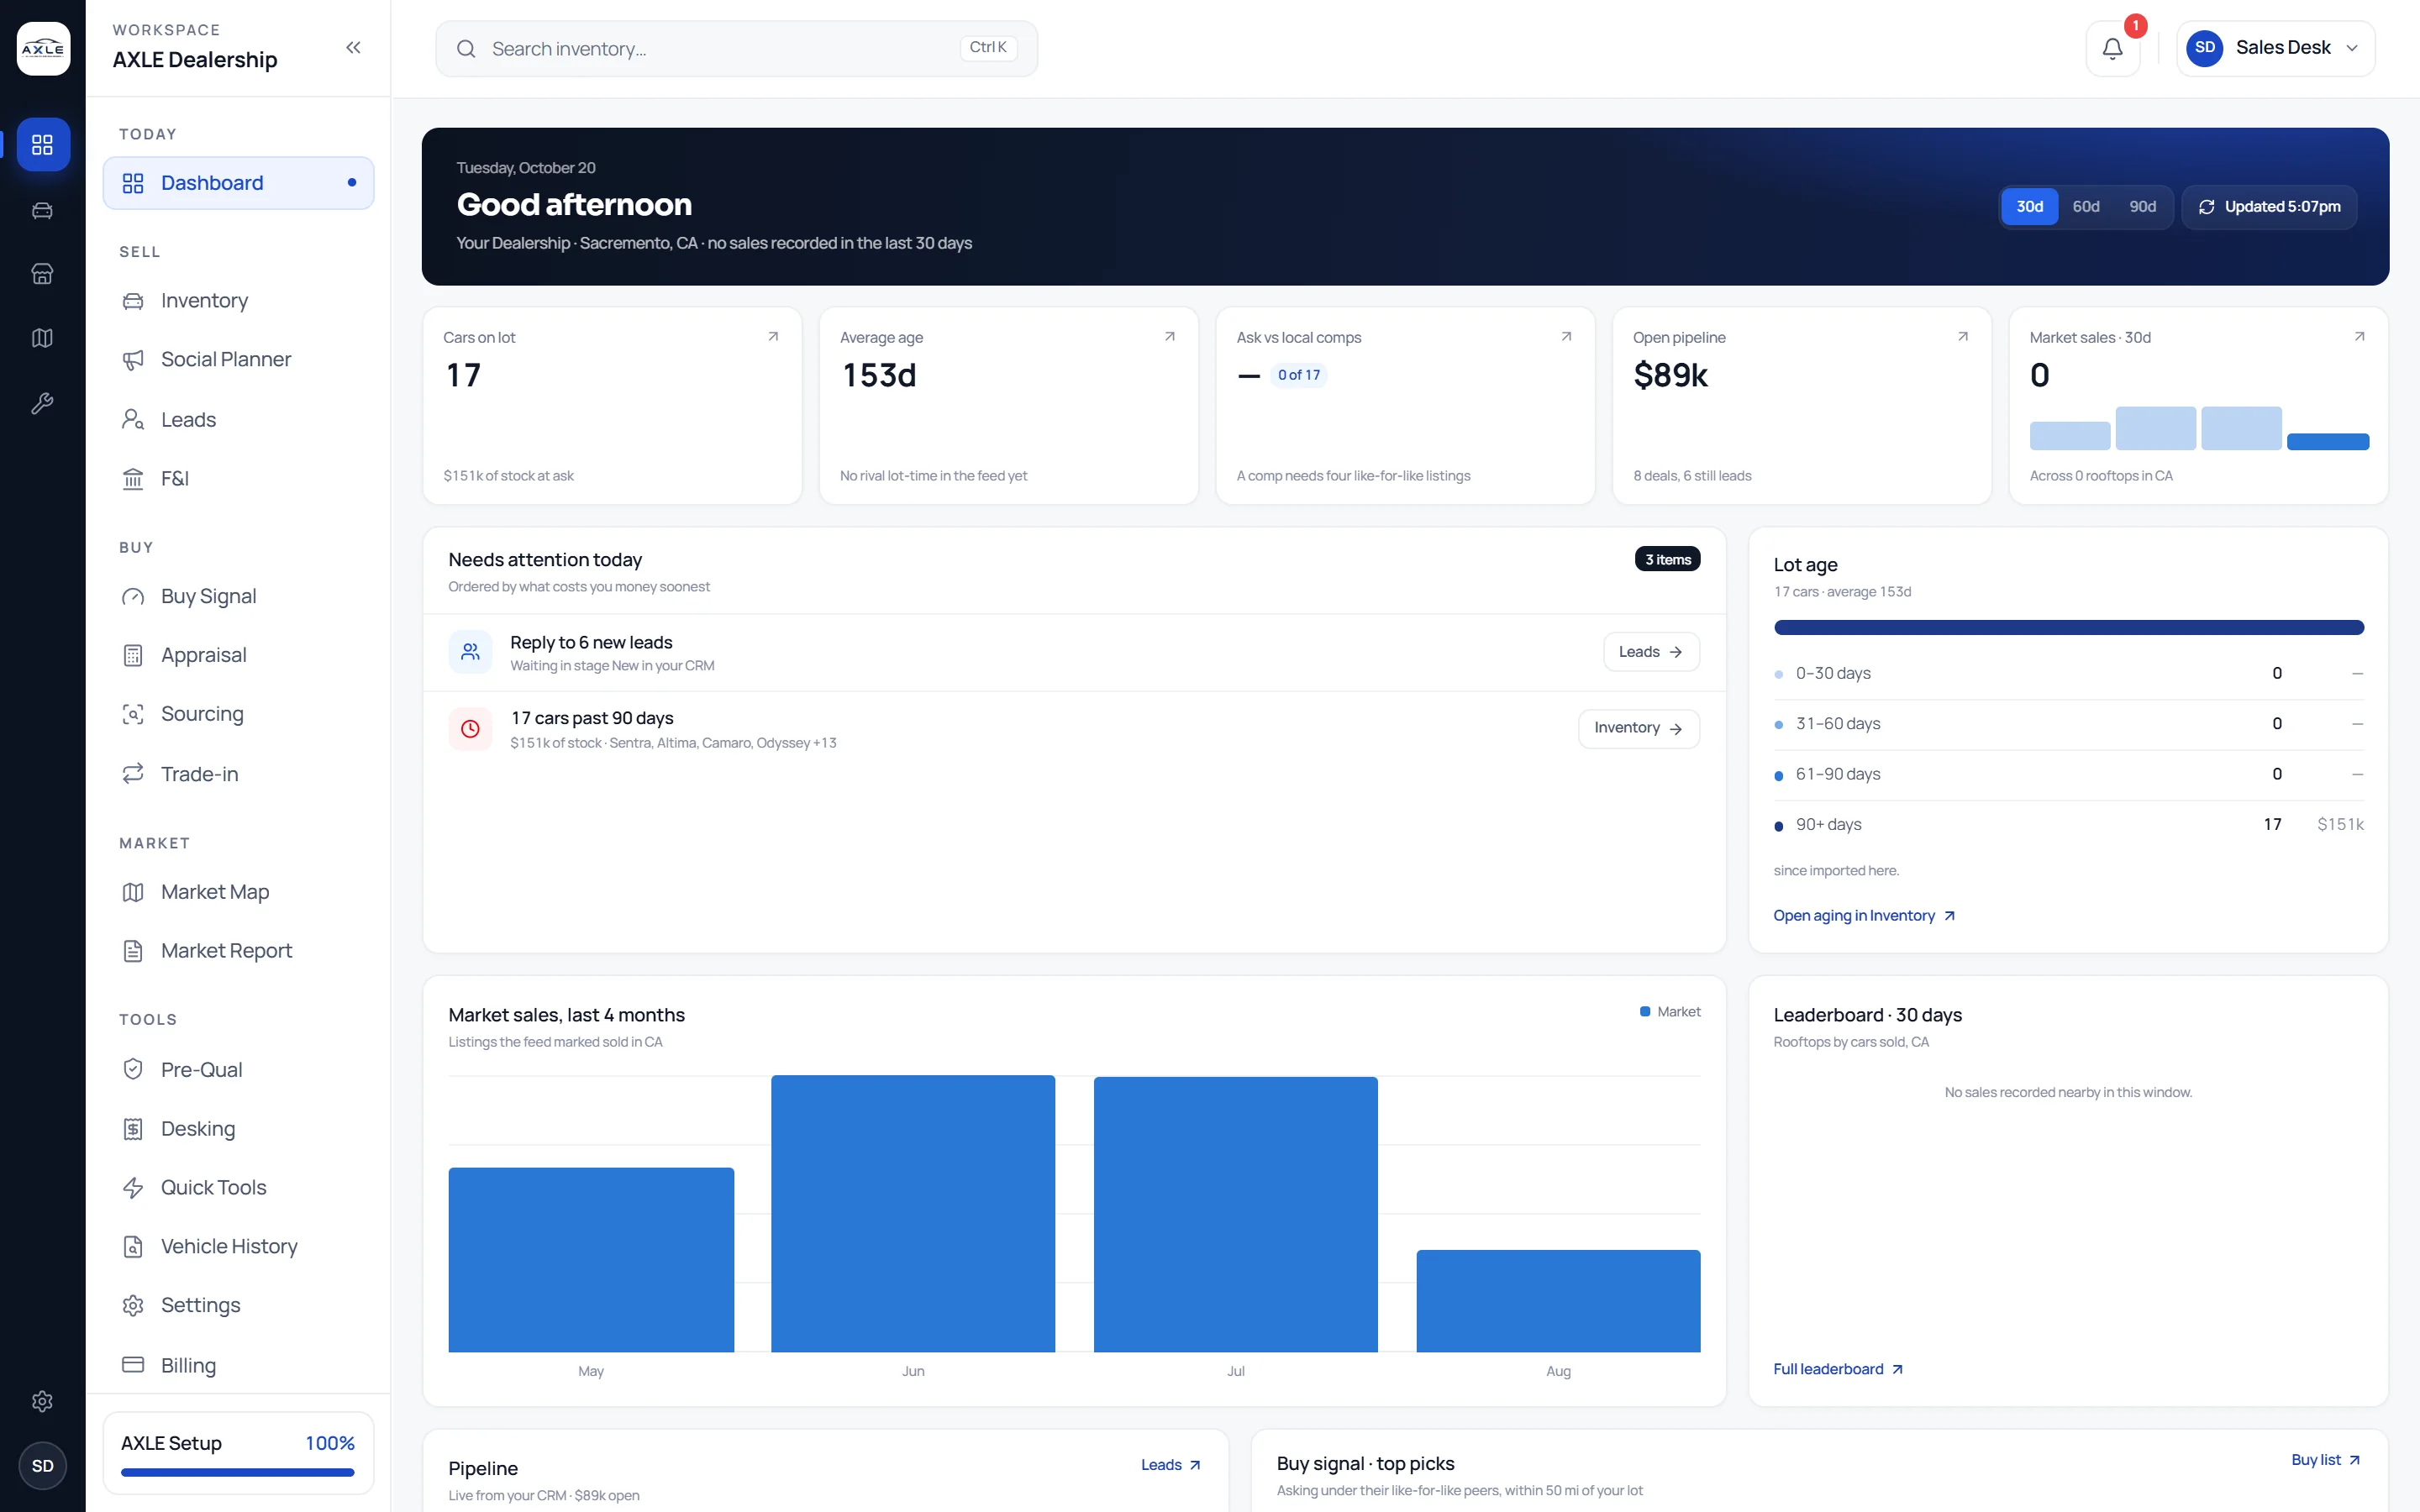Click the AXLE Setup progress bar
The width and height of the screenshot is (2420, 1512).
point(238,1472)
